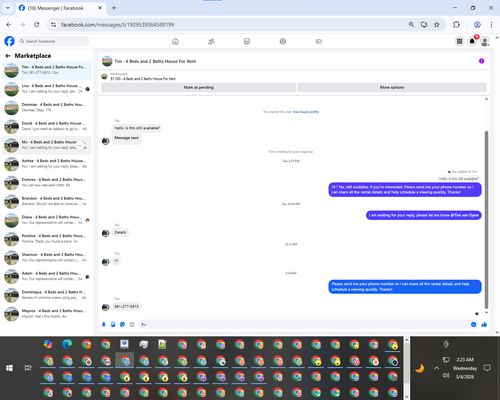Bookmark this page with star icon
The height and width of the screenshot is (400, 500).
[437, 25]
